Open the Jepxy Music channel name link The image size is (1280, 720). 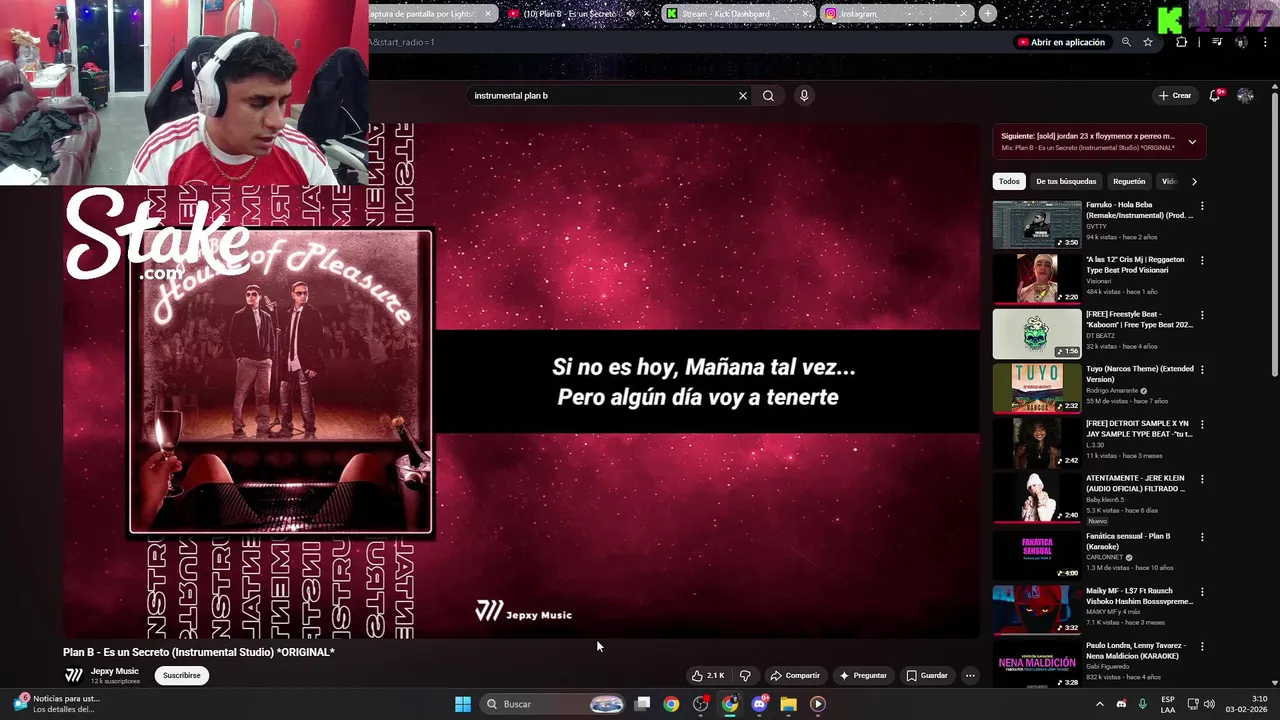click(114, 671)
